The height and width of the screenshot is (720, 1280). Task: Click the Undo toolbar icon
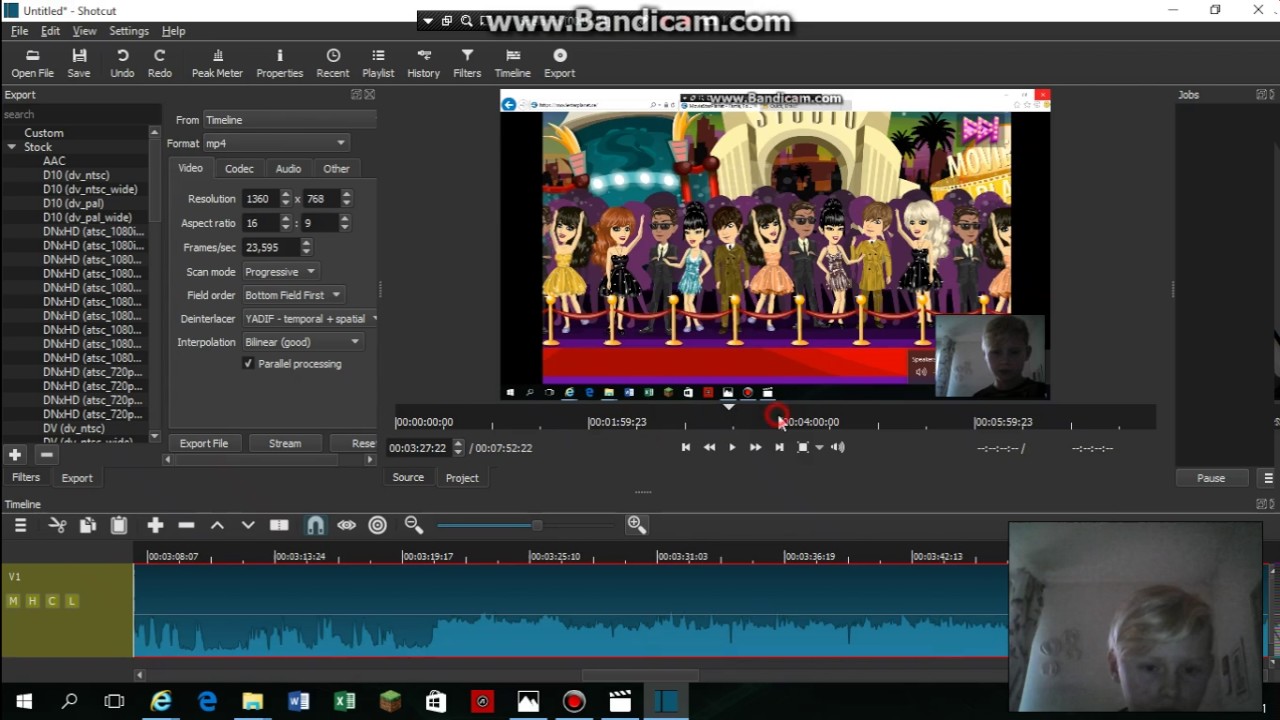coord(122,64)
